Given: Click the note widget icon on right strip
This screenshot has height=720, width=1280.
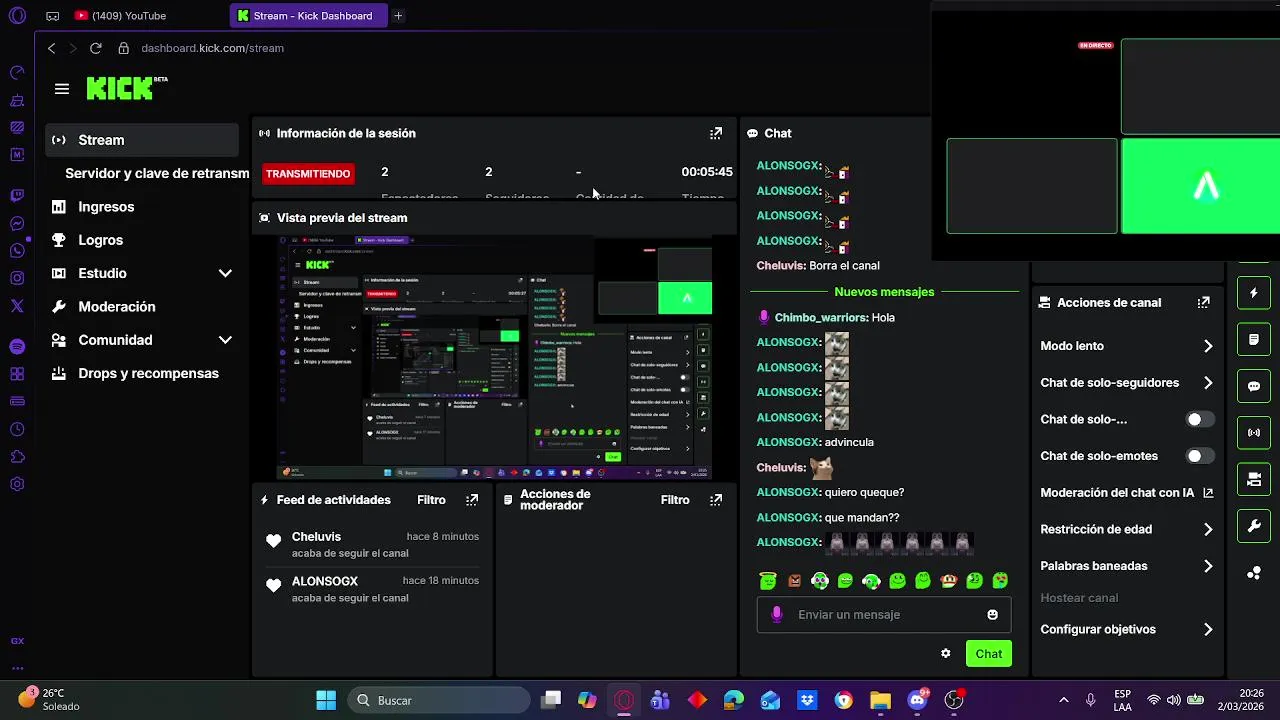Looking at the screenshot, I should coord(1254,340).
